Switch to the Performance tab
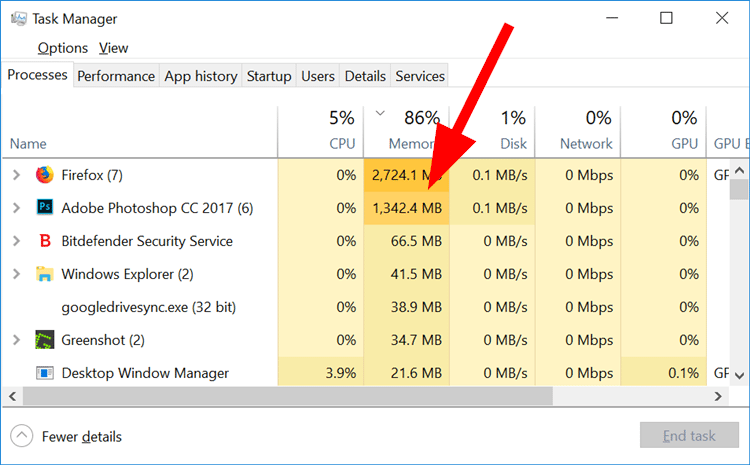750x465 pixels. [x=116, y=76]
